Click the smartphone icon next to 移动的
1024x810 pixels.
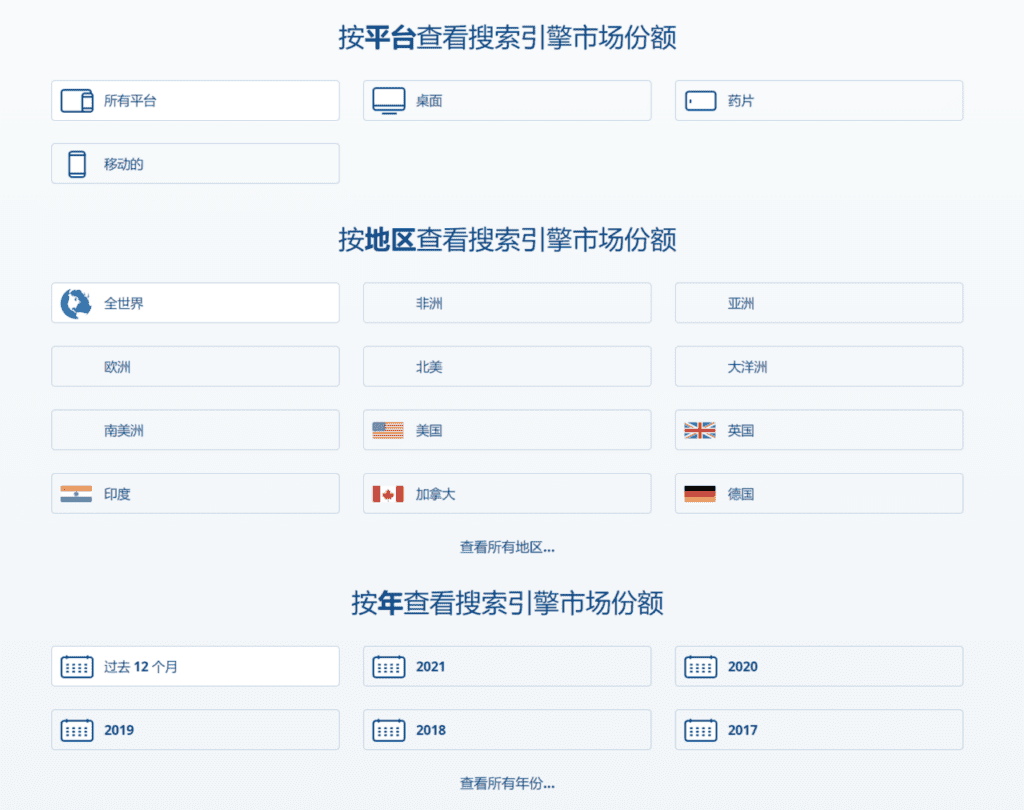click(77, 163)
